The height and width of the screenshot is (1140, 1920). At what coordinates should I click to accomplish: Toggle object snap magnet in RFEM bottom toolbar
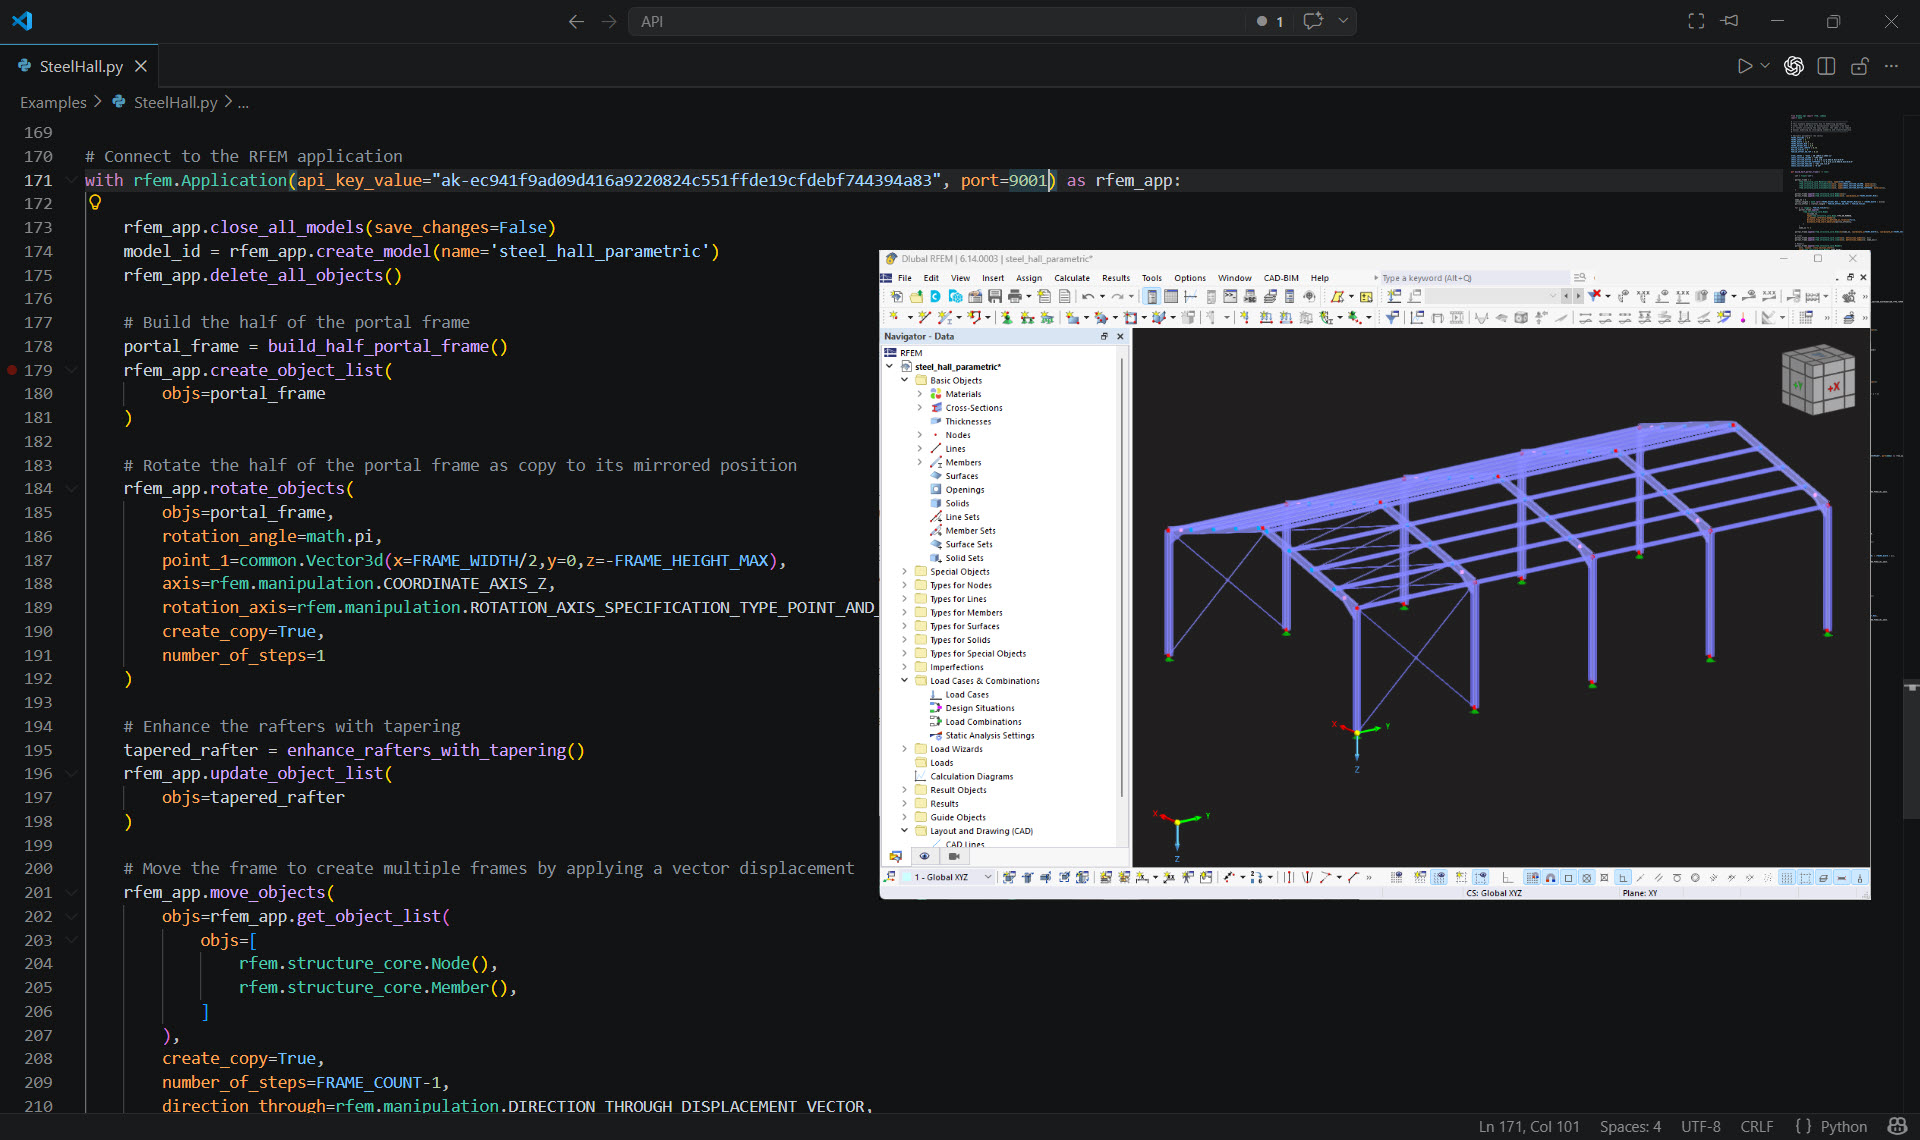(x=1550, y=878)
